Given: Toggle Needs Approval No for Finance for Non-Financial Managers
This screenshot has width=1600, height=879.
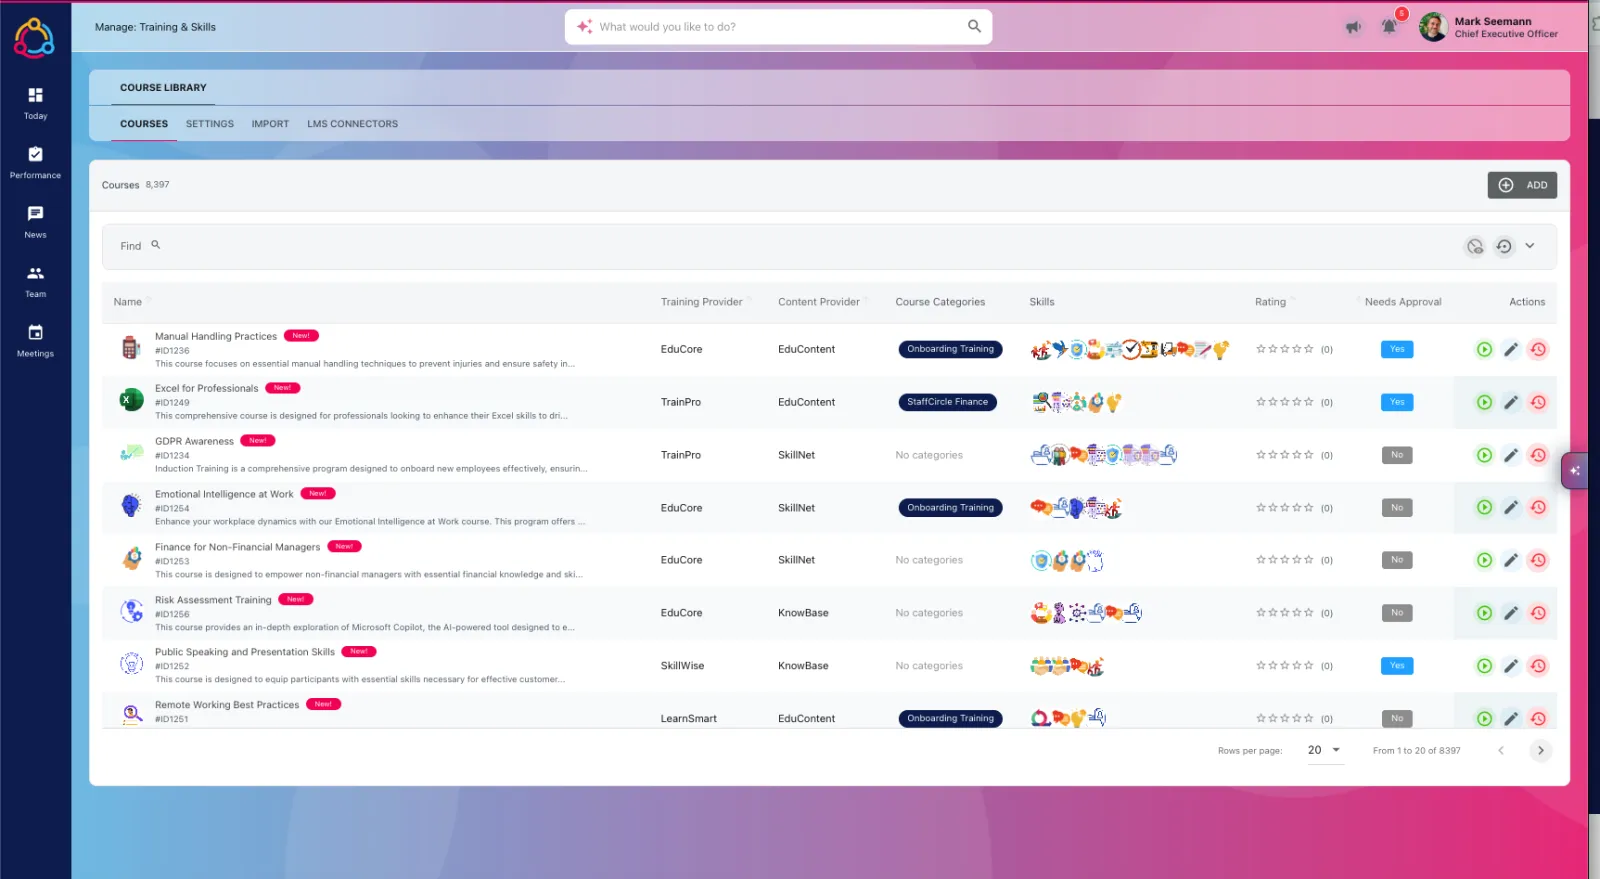Looking at the screenshot, I should (x=1397, y=560).
